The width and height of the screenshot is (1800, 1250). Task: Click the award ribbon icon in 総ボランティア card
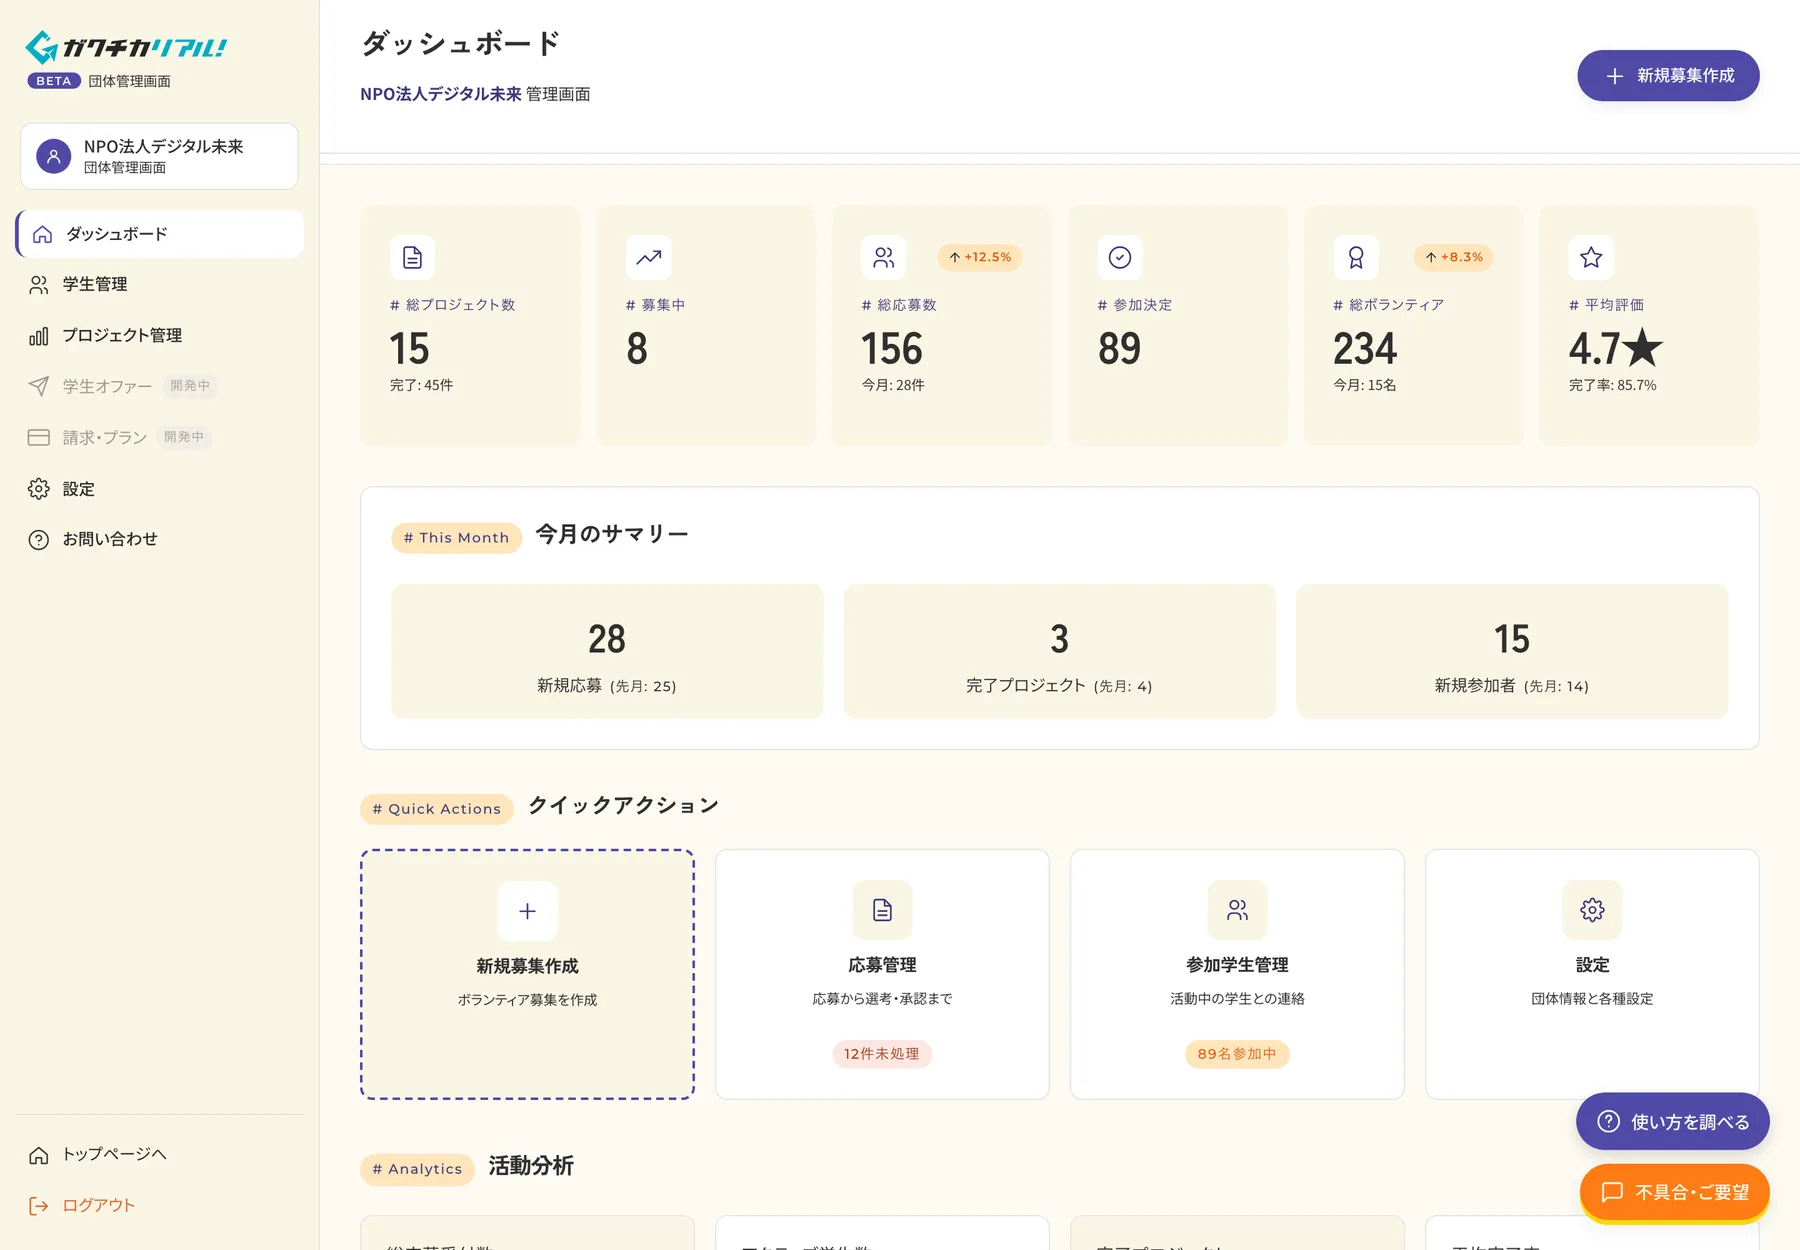(x=1356, y=258)
